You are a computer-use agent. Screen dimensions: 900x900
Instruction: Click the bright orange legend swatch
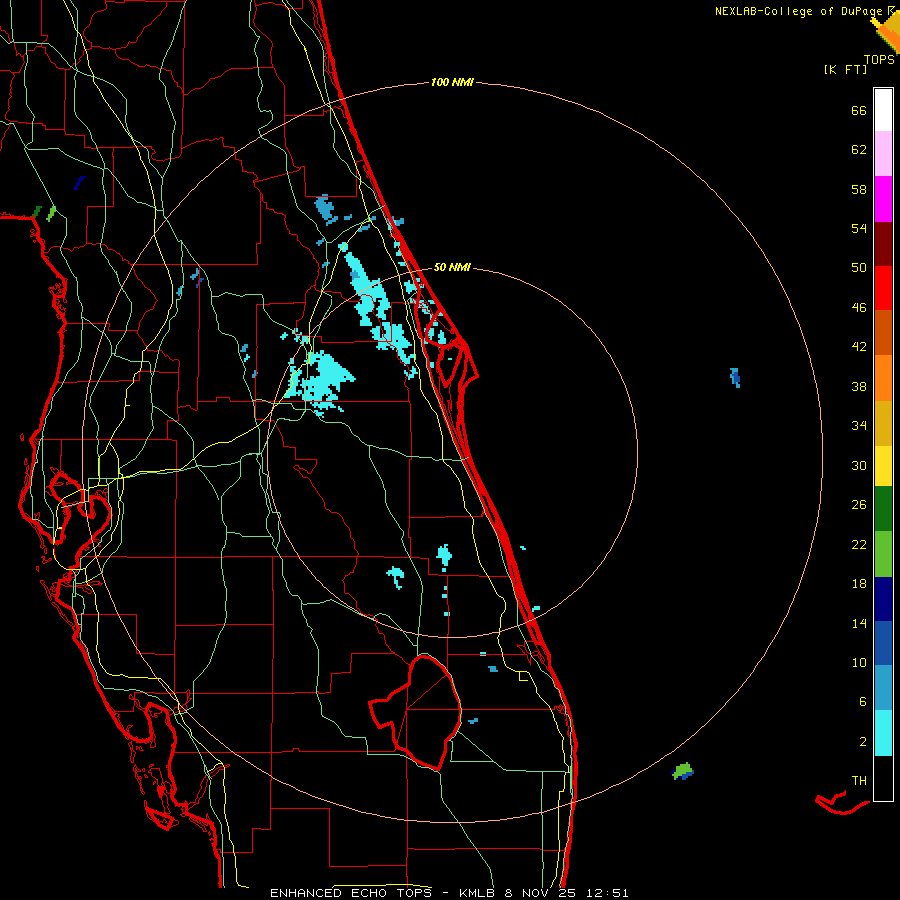(x=883, y=378)
